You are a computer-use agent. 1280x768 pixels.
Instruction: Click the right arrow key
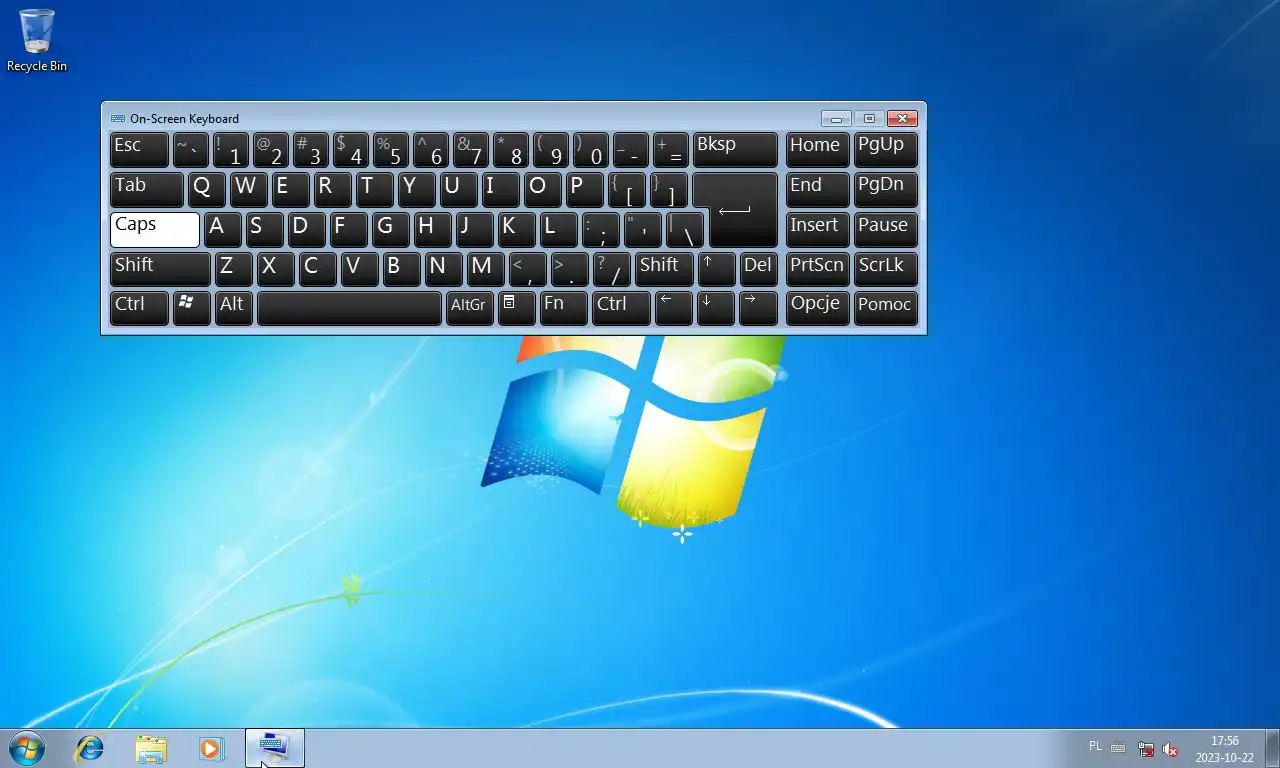[758, 308]
